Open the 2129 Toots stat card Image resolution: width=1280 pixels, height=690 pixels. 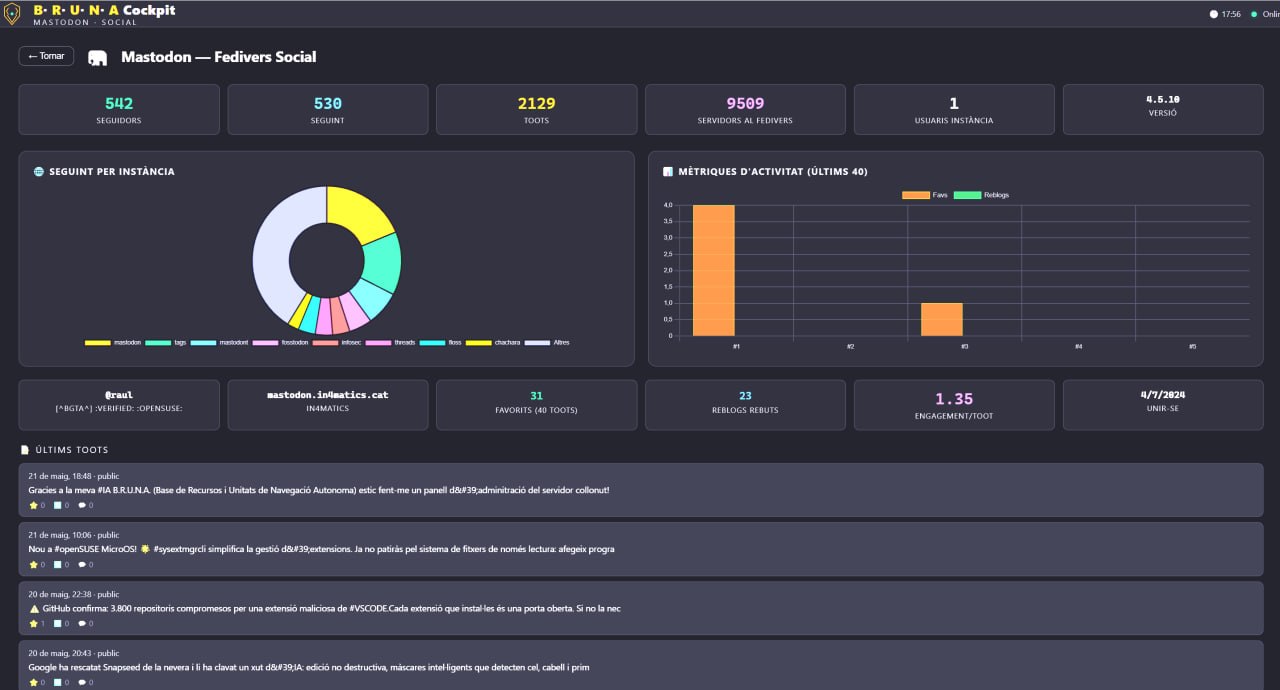coord(537,109)
